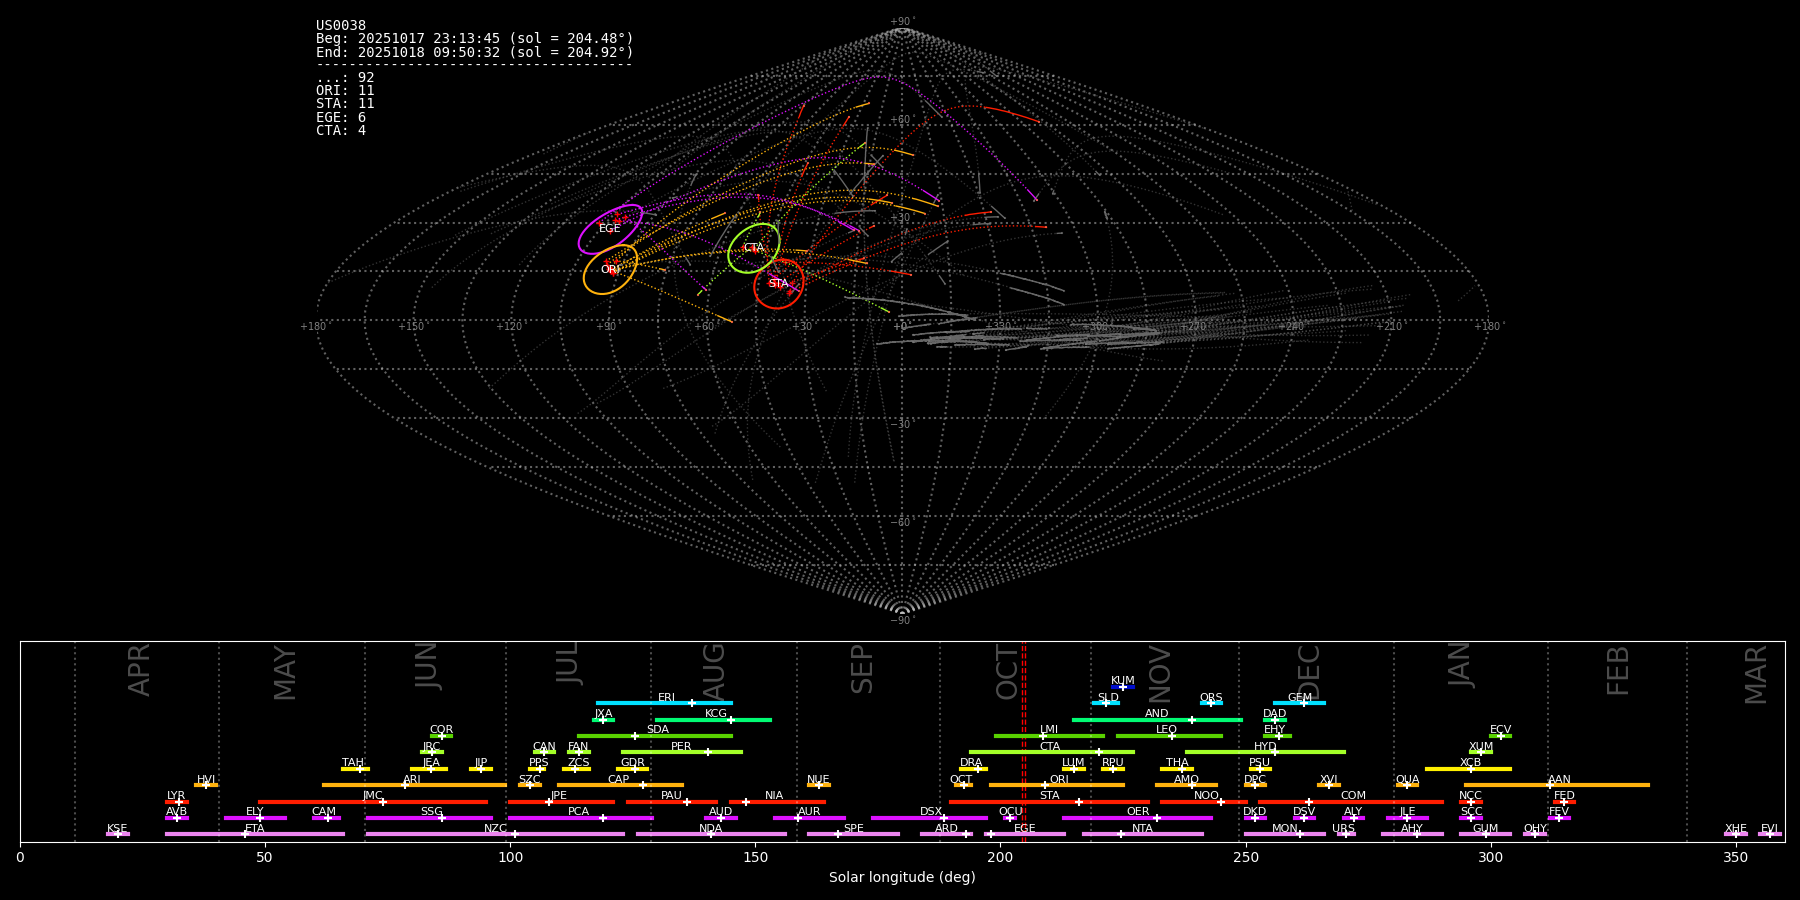Click the 200 tick on the solar longitude axis

click(1000, 857)
